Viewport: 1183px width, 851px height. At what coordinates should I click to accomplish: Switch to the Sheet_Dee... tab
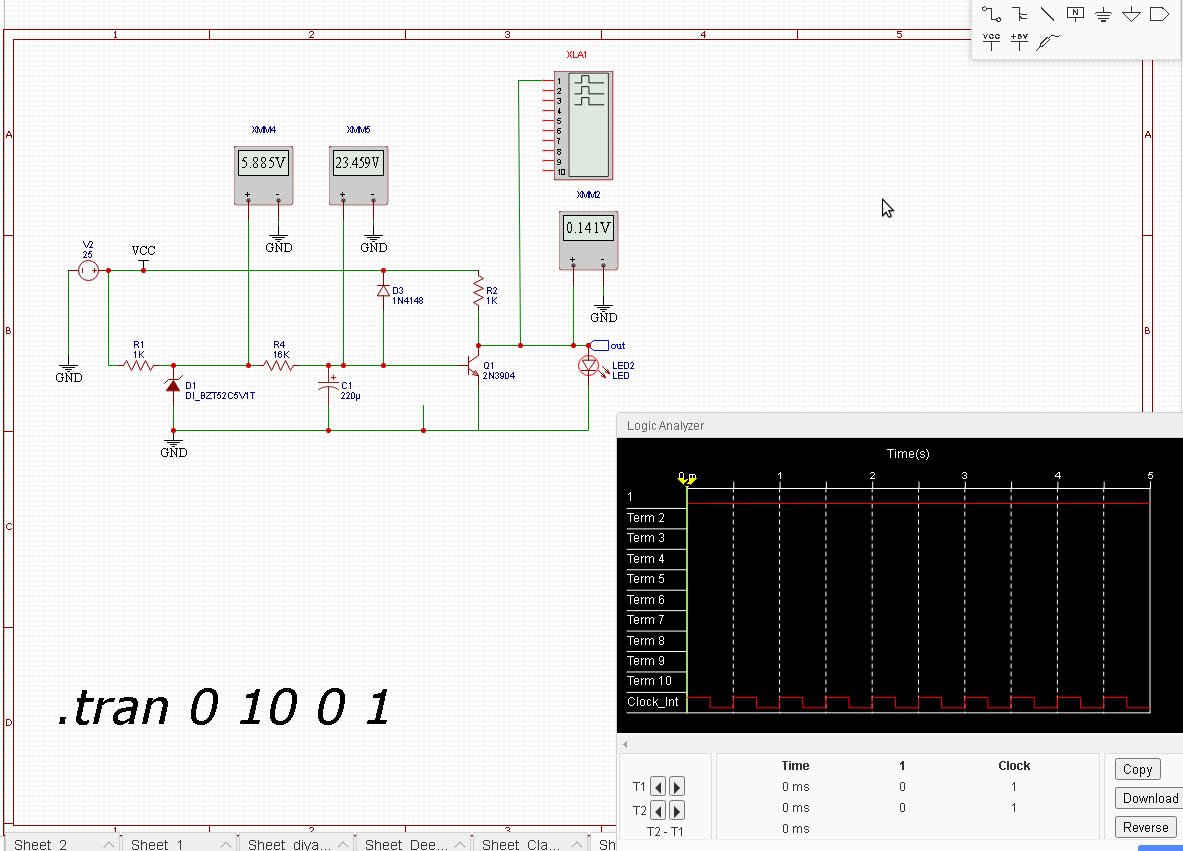coord(406,844)
